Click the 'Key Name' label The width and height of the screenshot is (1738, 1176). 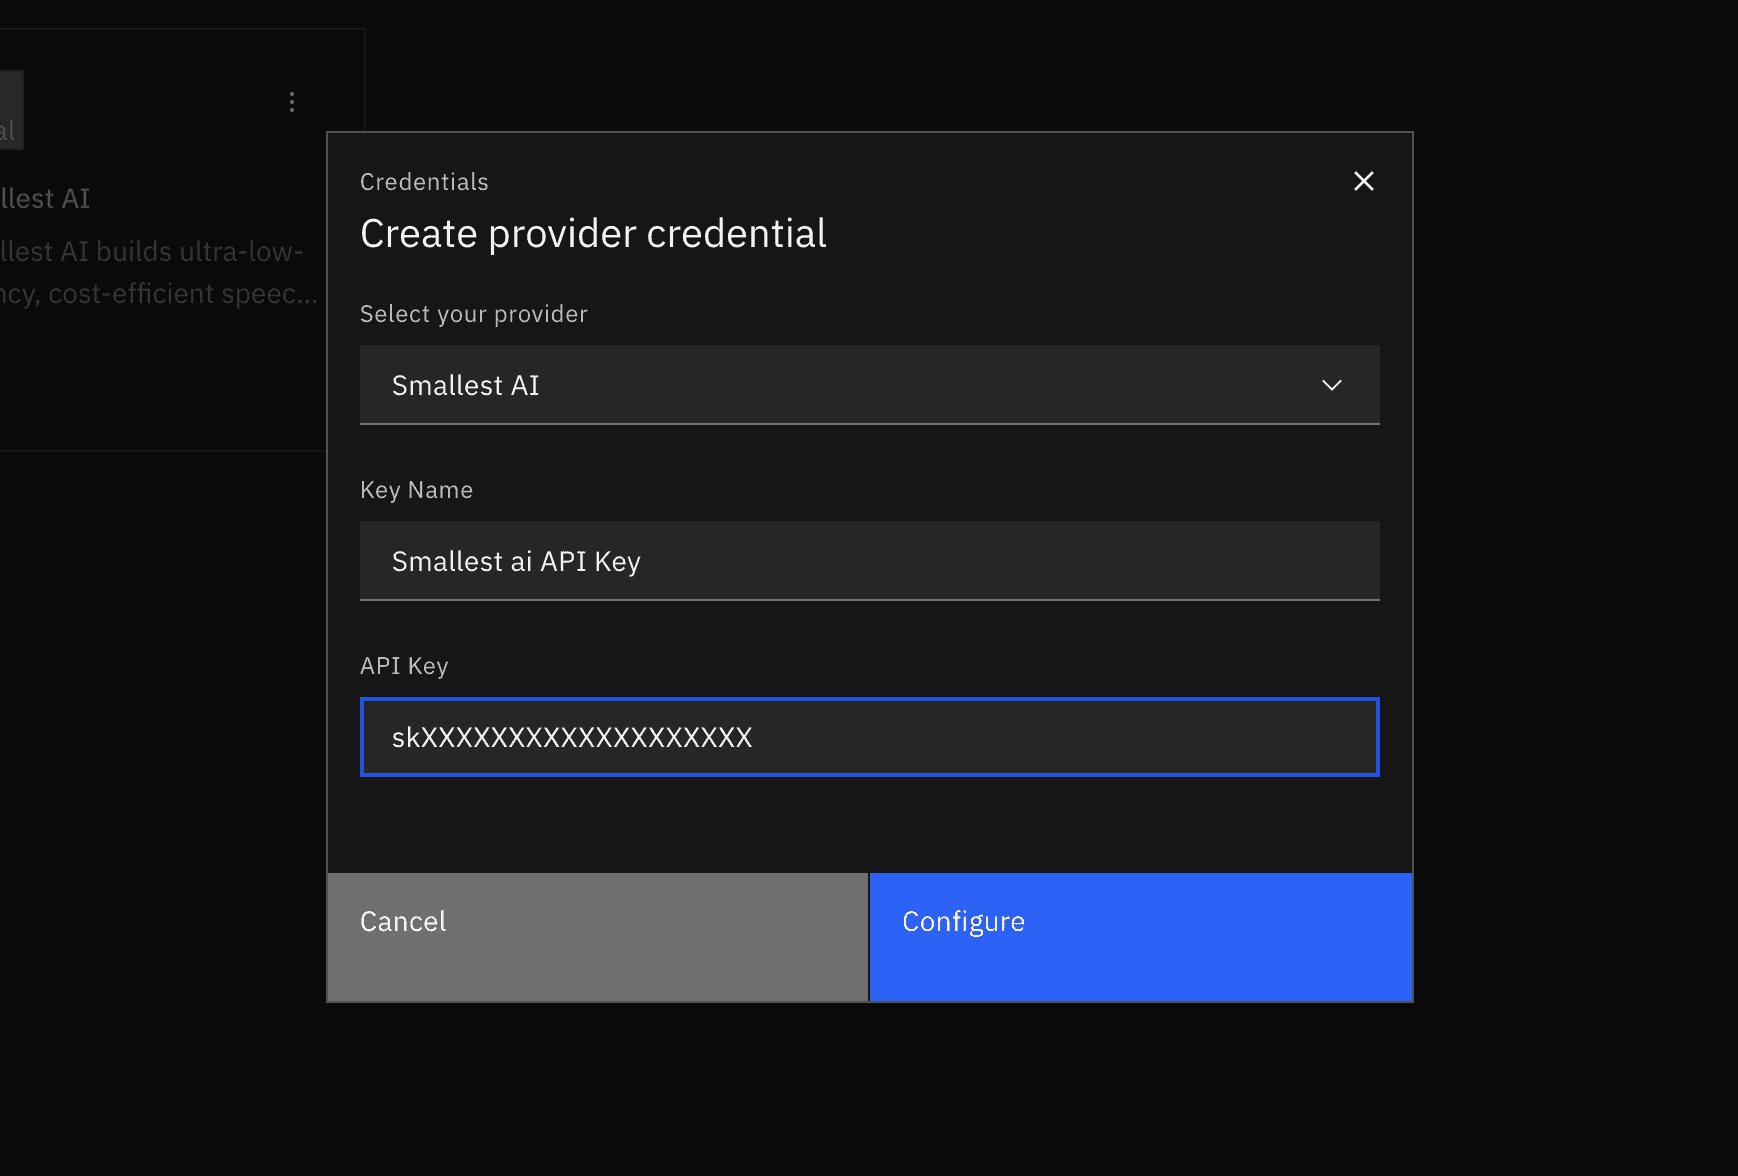[416, 490]
